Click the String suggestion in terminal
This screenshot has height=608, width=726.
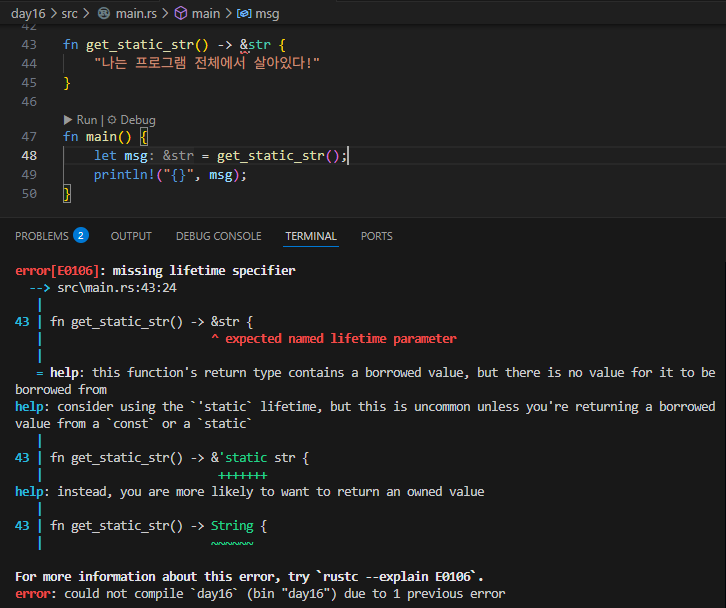click(232, 526)
